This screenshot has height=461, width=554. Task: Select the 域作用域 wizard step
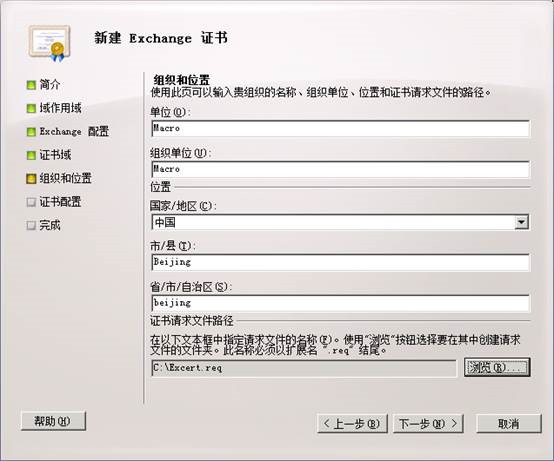(60, 108)
